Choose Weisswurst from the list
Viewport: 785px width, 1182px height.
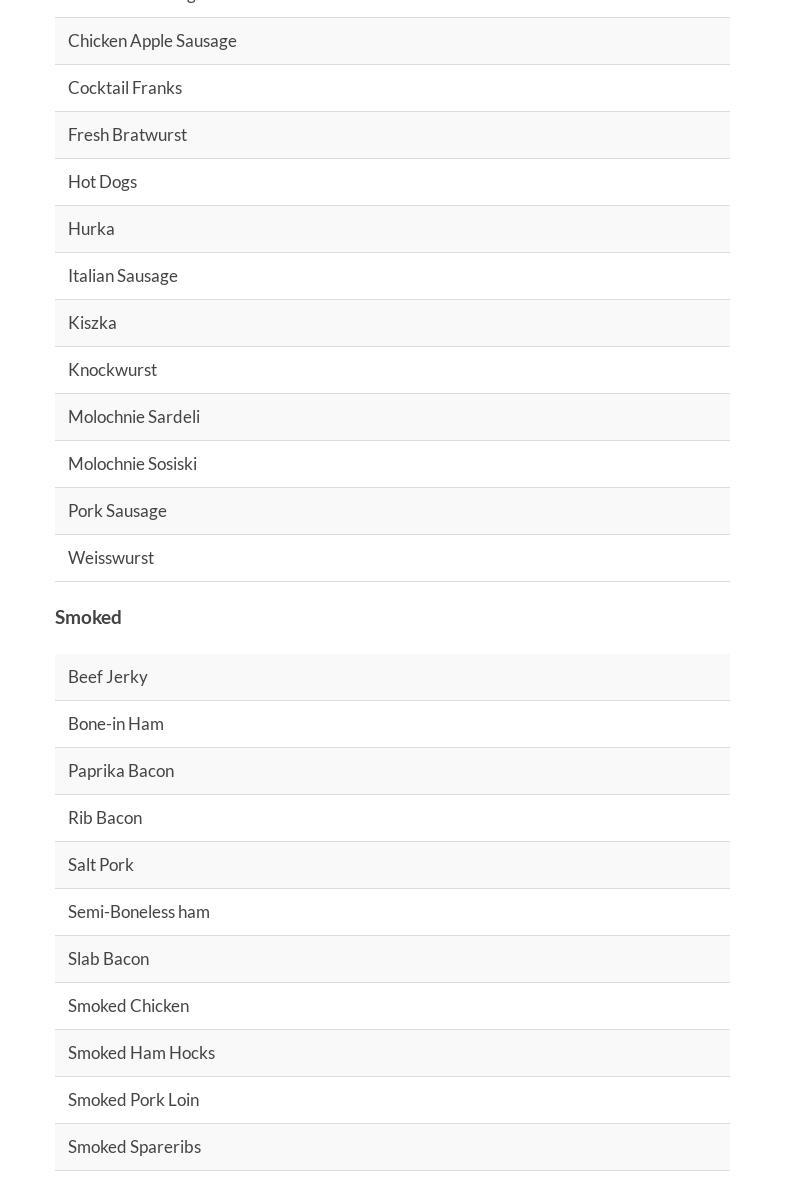pos(111,558)
